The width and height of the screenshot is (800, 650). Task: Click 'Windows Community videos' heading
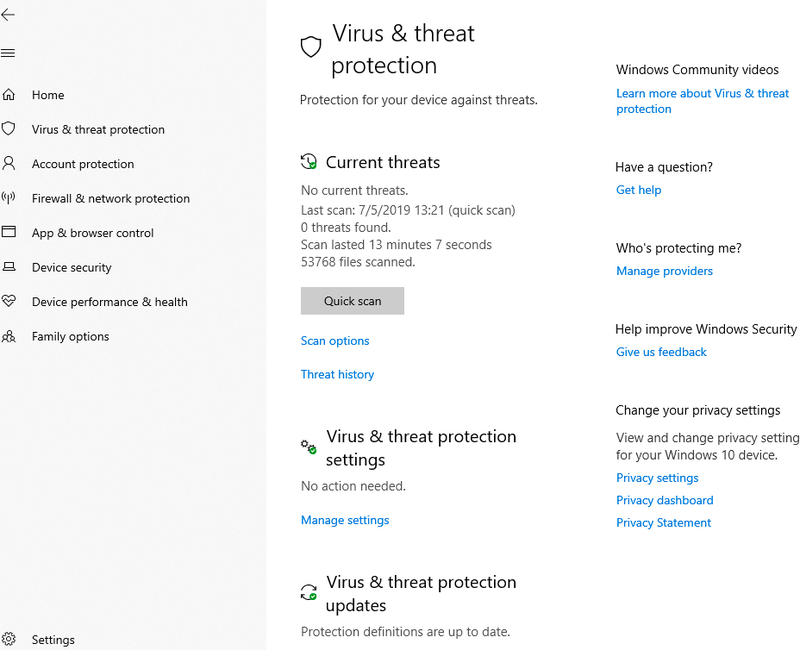click(x=697, y=69)
